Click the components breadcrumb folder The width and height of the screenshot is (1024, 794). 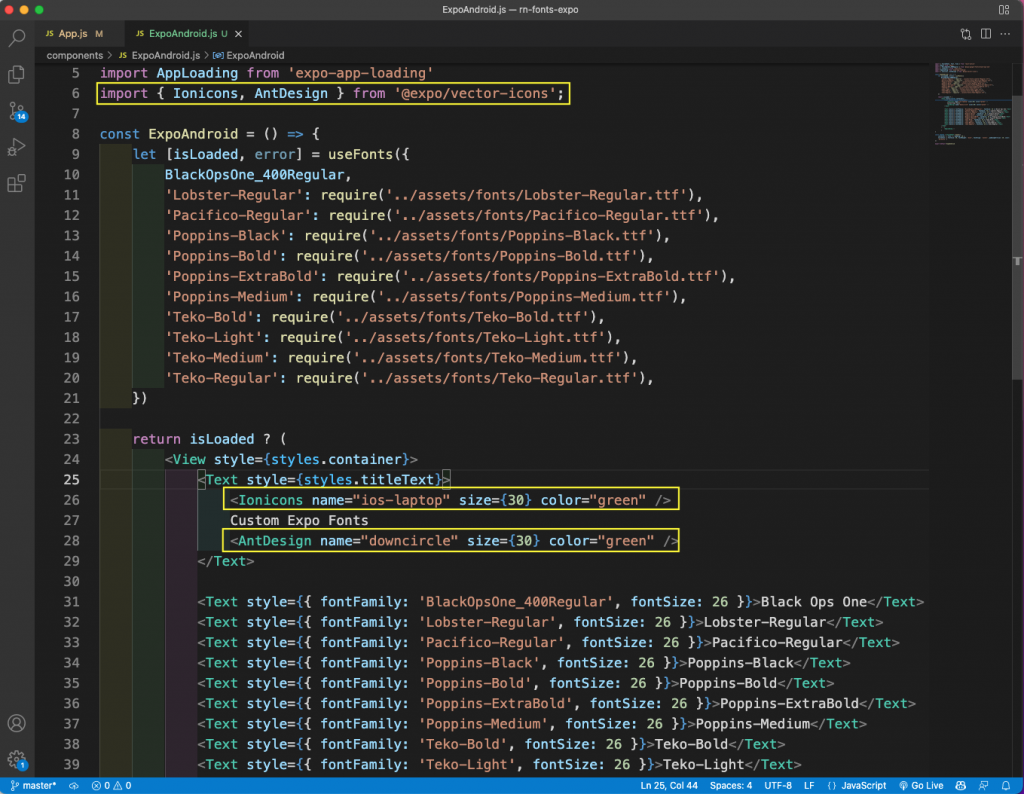pos(74,55)
